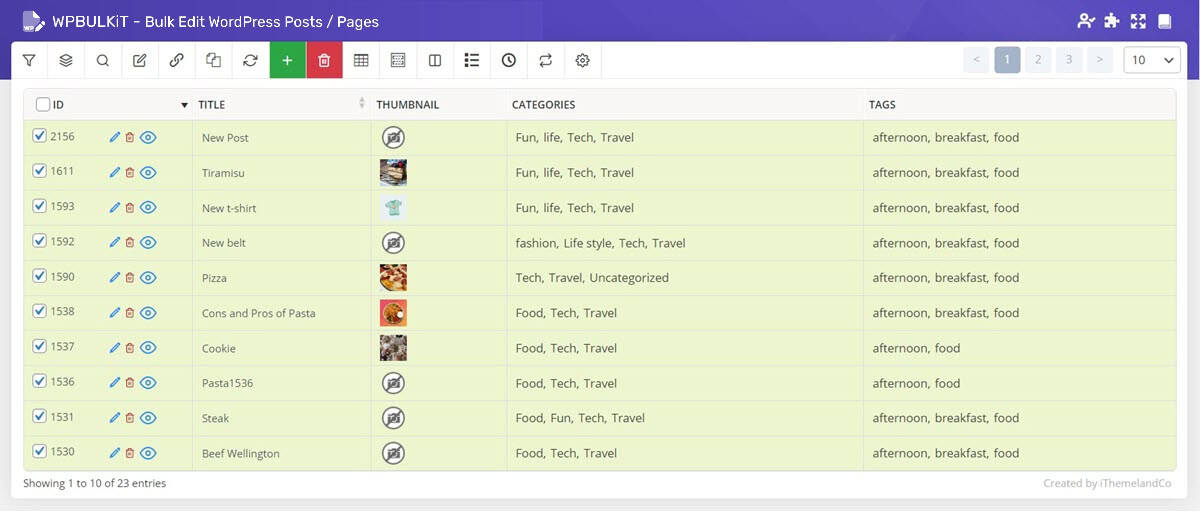View post 1536 with the eye icon
1200x512 pixels.
coord(148,383)
